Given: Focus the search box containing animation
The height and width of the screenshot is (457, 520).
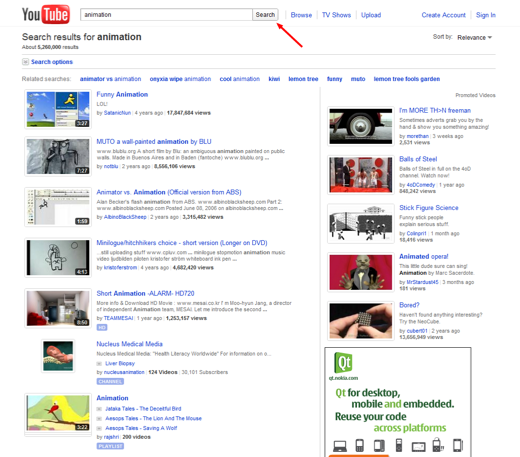Looking at the screenshot, I should coord(166,15).
